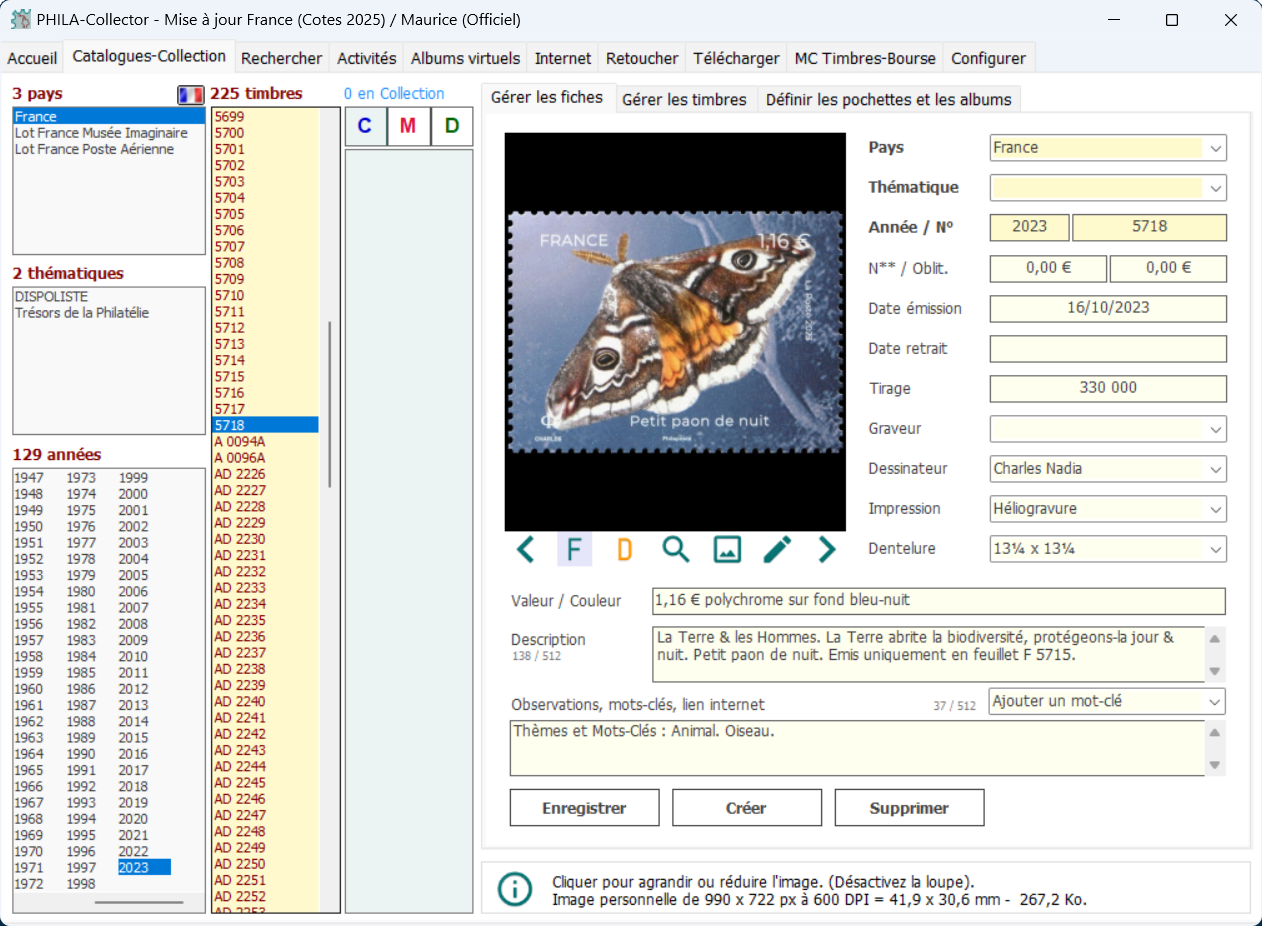Image resolution: width=1262 pixels, height=926 pixels.
Task: Open the Thématique dropdown
Action: point(1215,188)
